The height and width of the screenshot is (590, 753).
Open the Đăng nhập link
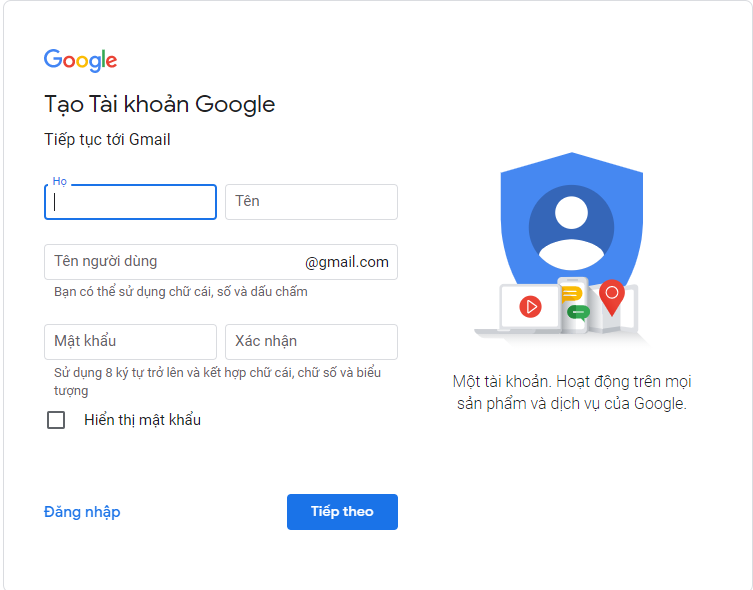point(82,512)
